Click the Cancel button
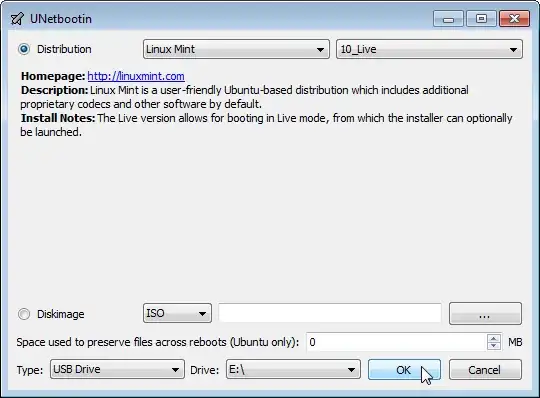 coord(485,370)
